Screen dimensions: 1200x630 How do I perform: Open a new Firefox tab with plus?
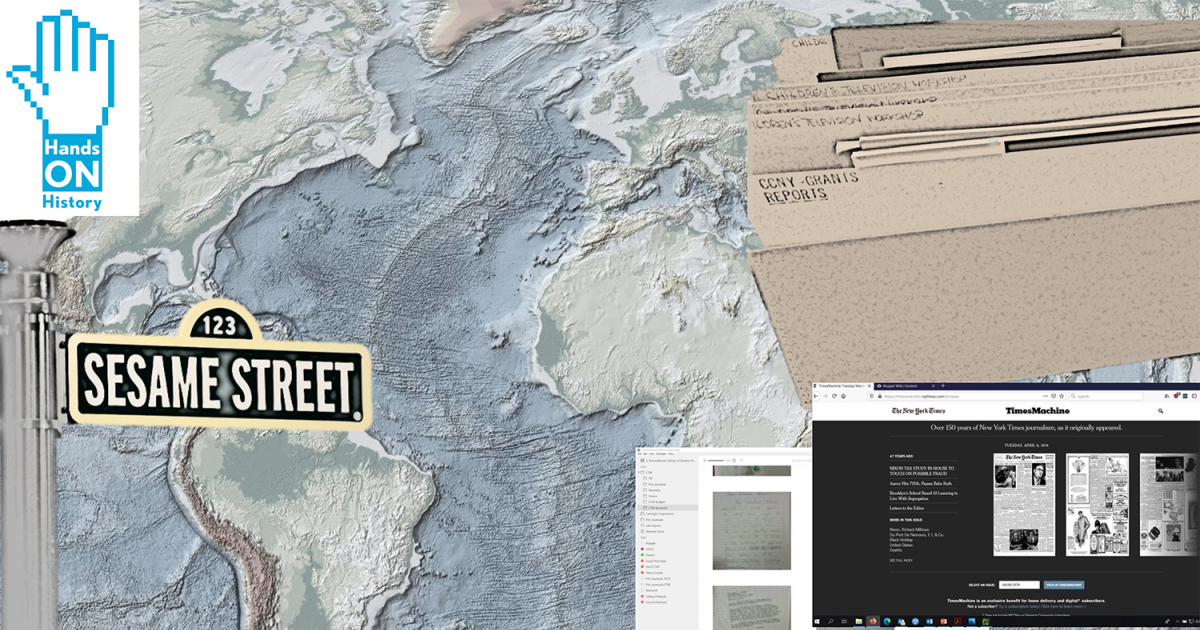point(943,386)
